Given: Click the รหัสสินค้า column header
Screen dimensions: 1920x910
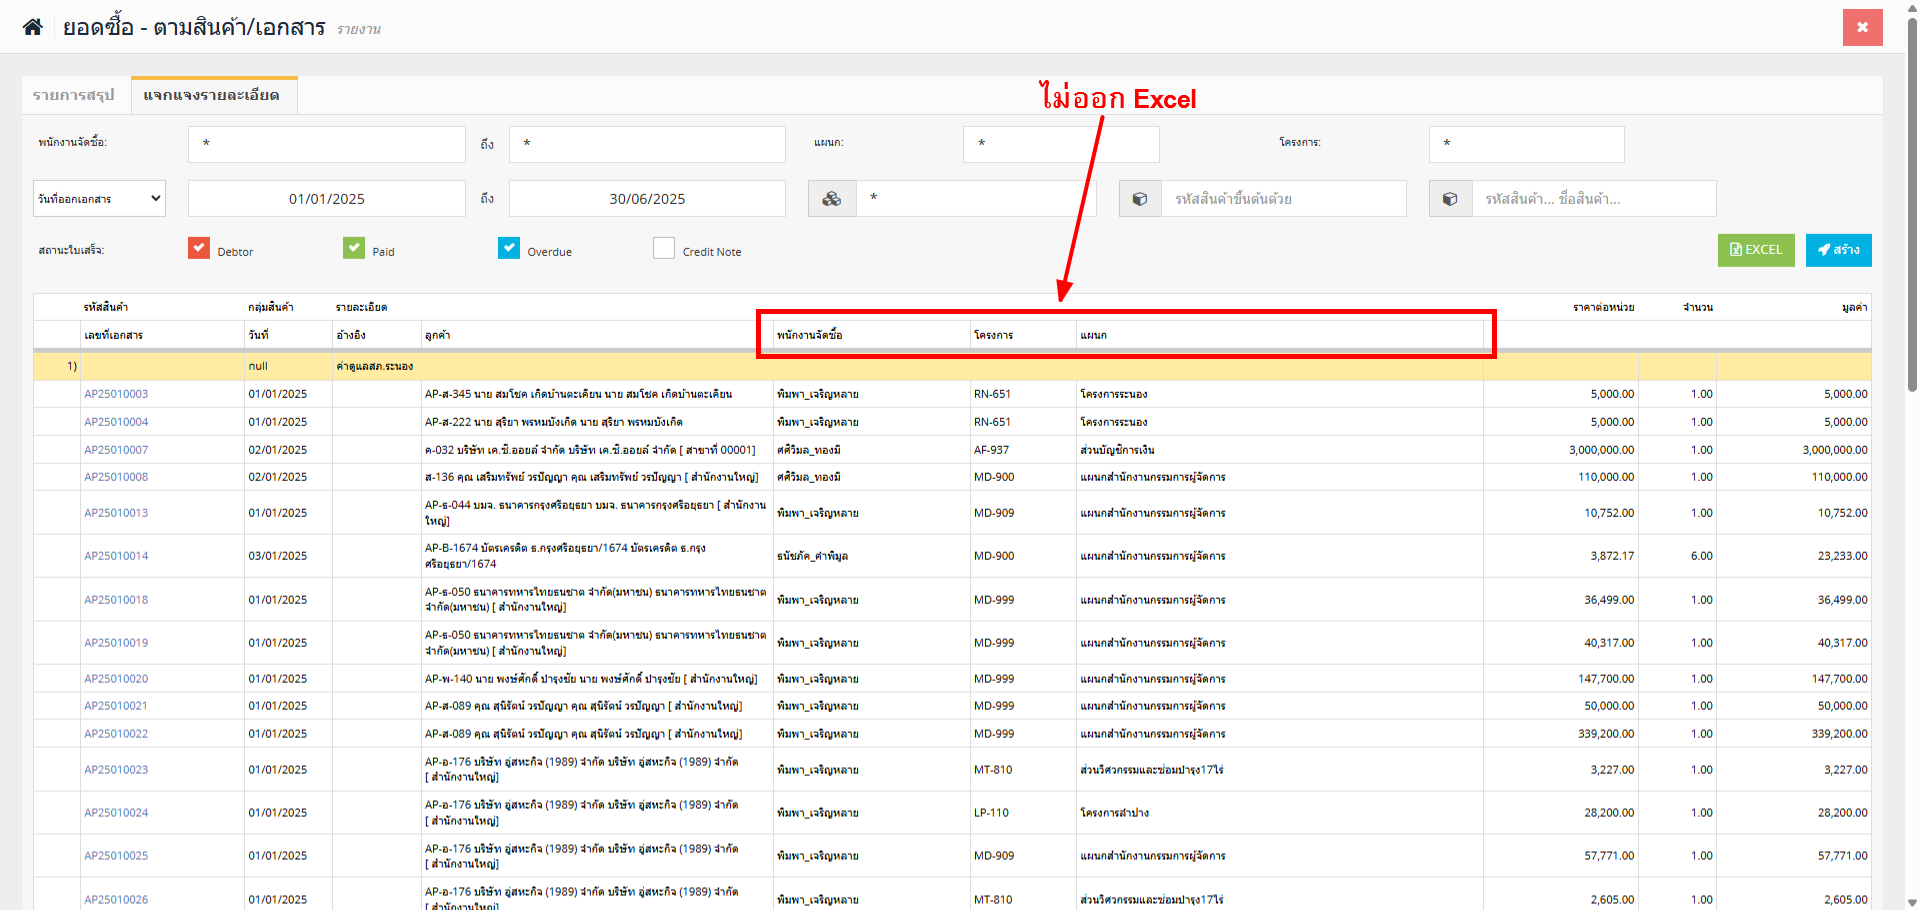Looking at the screenshot, I should 106,307.
